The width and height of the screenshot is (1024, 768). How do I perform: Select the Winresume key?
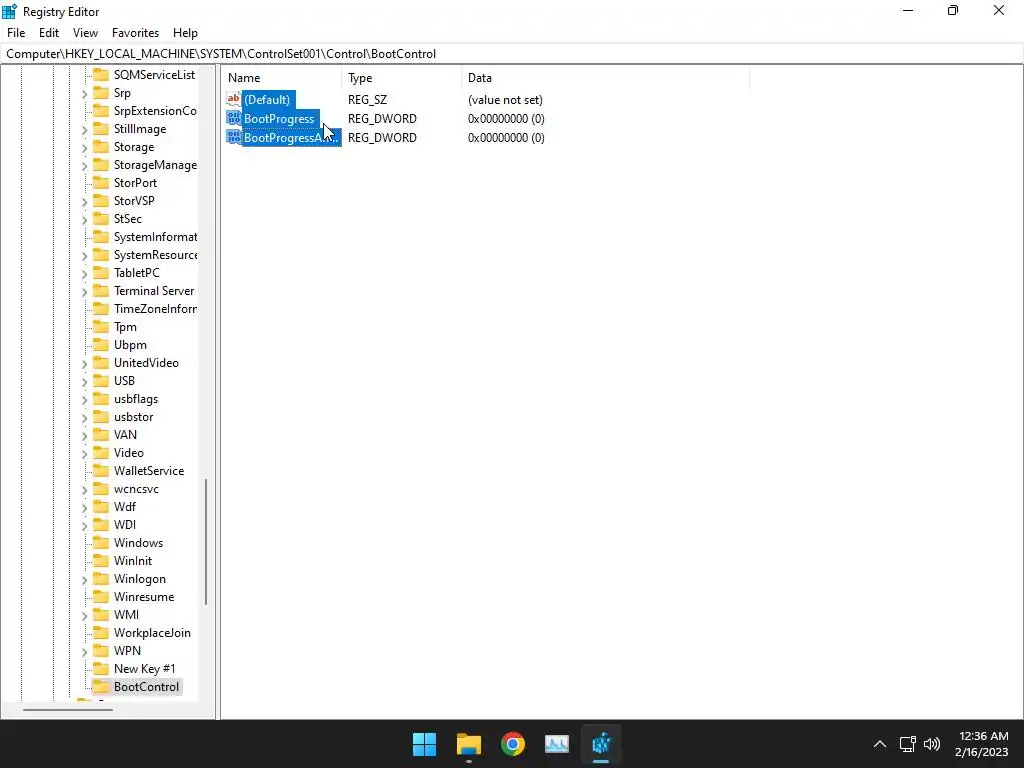click(x=144, y=596)
